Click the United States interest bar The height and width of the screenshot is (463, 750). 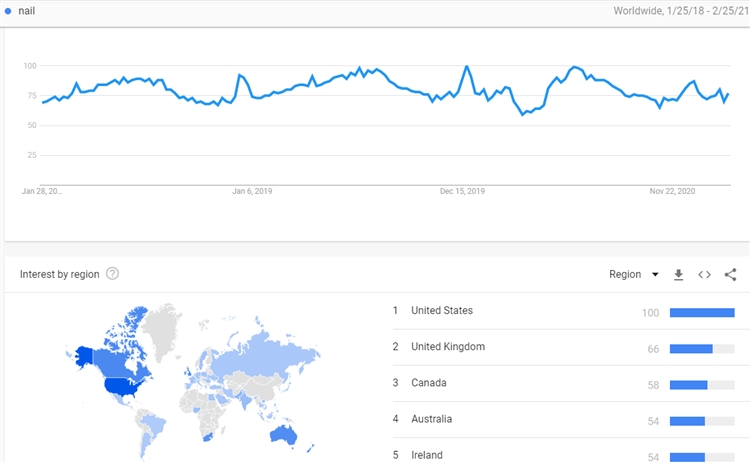702,312
